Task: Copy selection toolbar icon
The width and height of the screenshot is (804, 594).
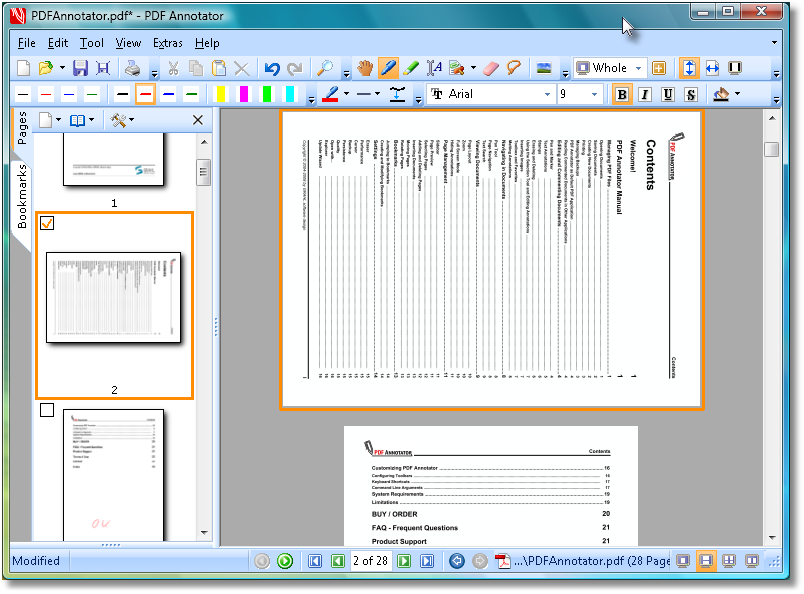Action: point(196,68)
